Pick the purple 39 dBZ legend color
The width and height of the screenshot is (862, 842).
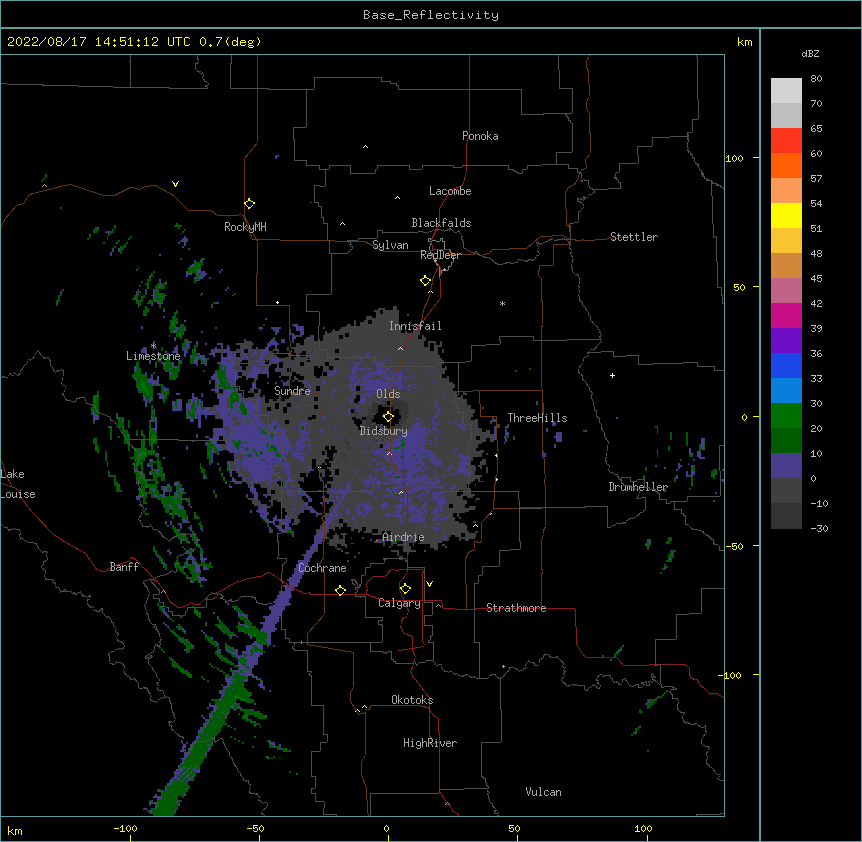[786, 340]
